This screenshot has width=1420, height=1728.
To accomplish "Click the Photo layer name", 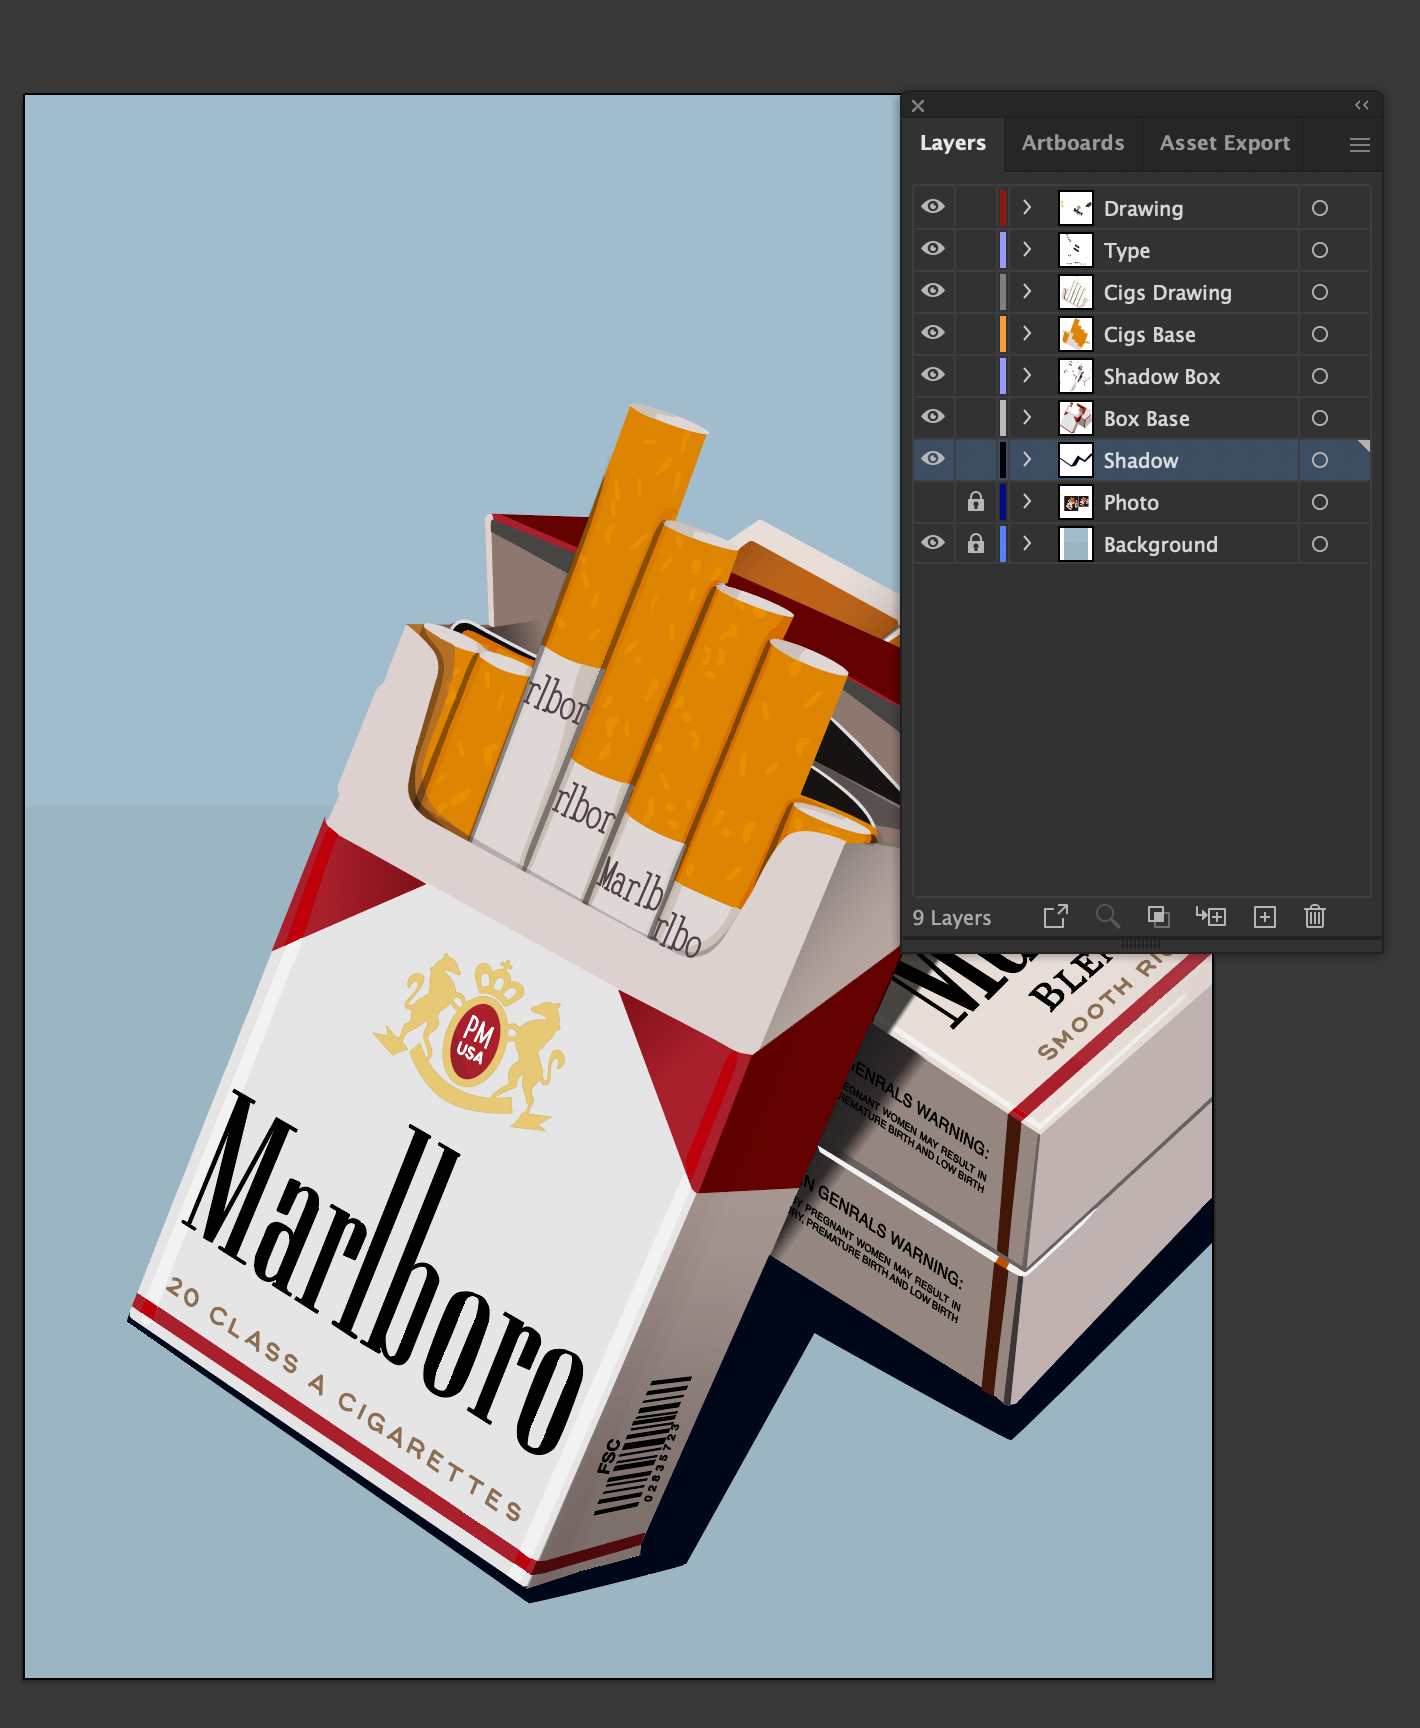I will [x=1131, y=503].
